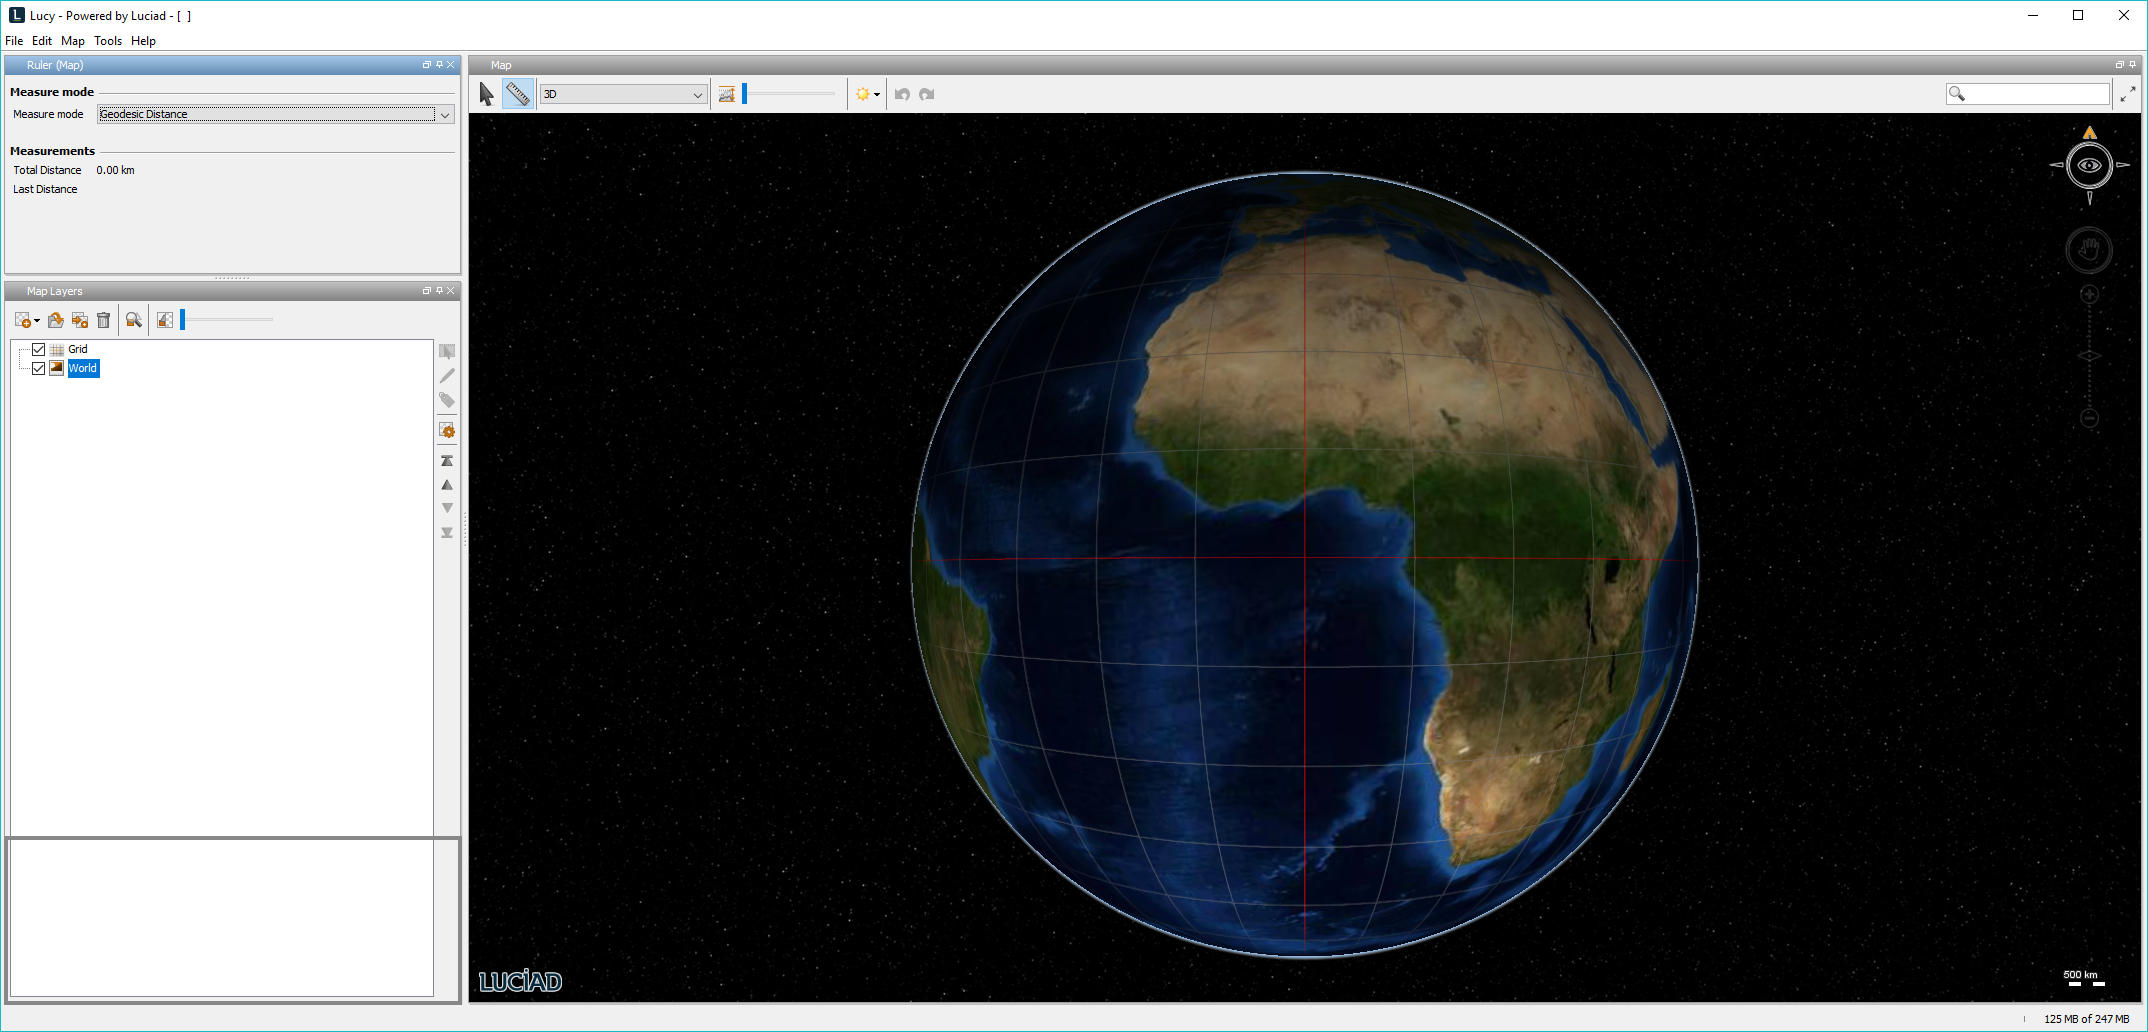Pin the Ruler (Map) panel
The image size is (2148, 1032).
click(x=439, y=64)
